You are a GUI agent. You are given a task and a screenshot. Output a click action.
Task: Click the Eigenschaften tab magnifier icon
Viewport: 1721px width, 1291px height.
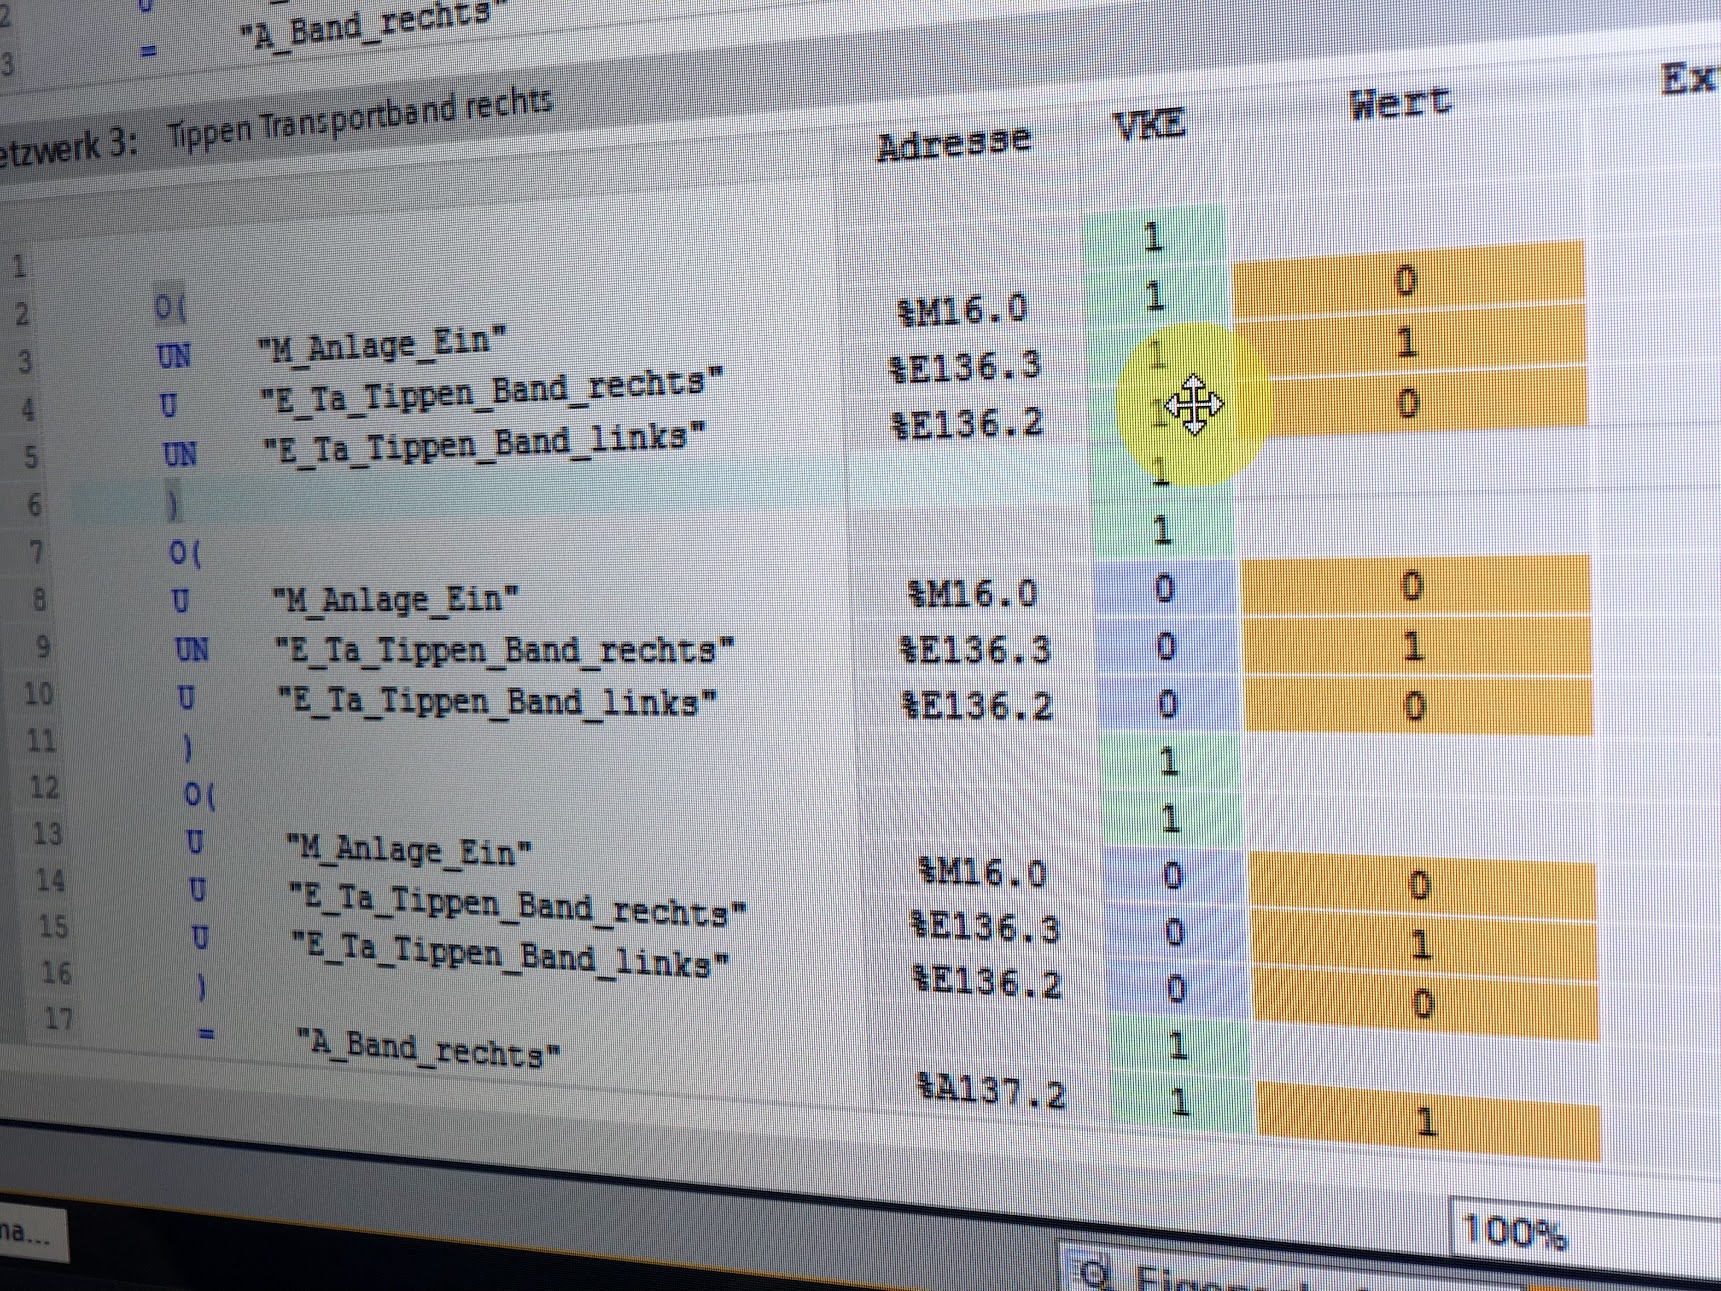tap(1094, 1273)
